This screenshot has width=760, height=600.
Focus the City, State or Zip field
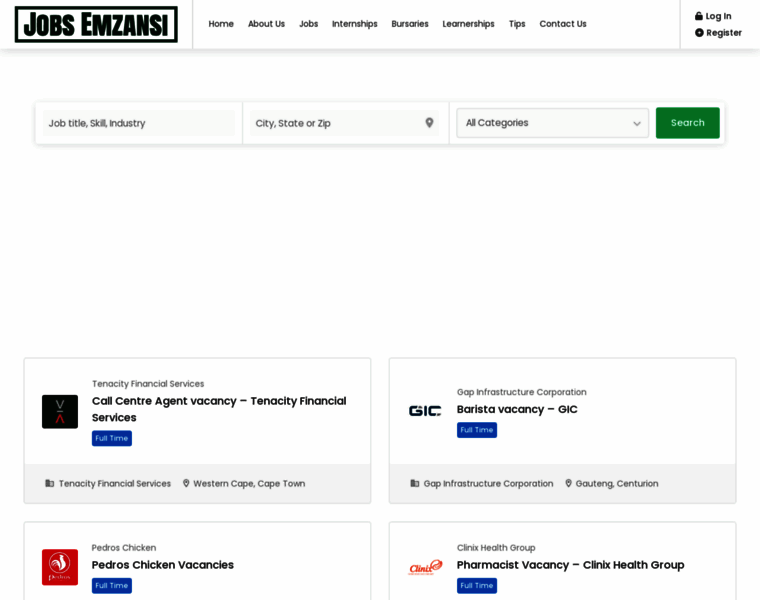(x=344, y=123)
